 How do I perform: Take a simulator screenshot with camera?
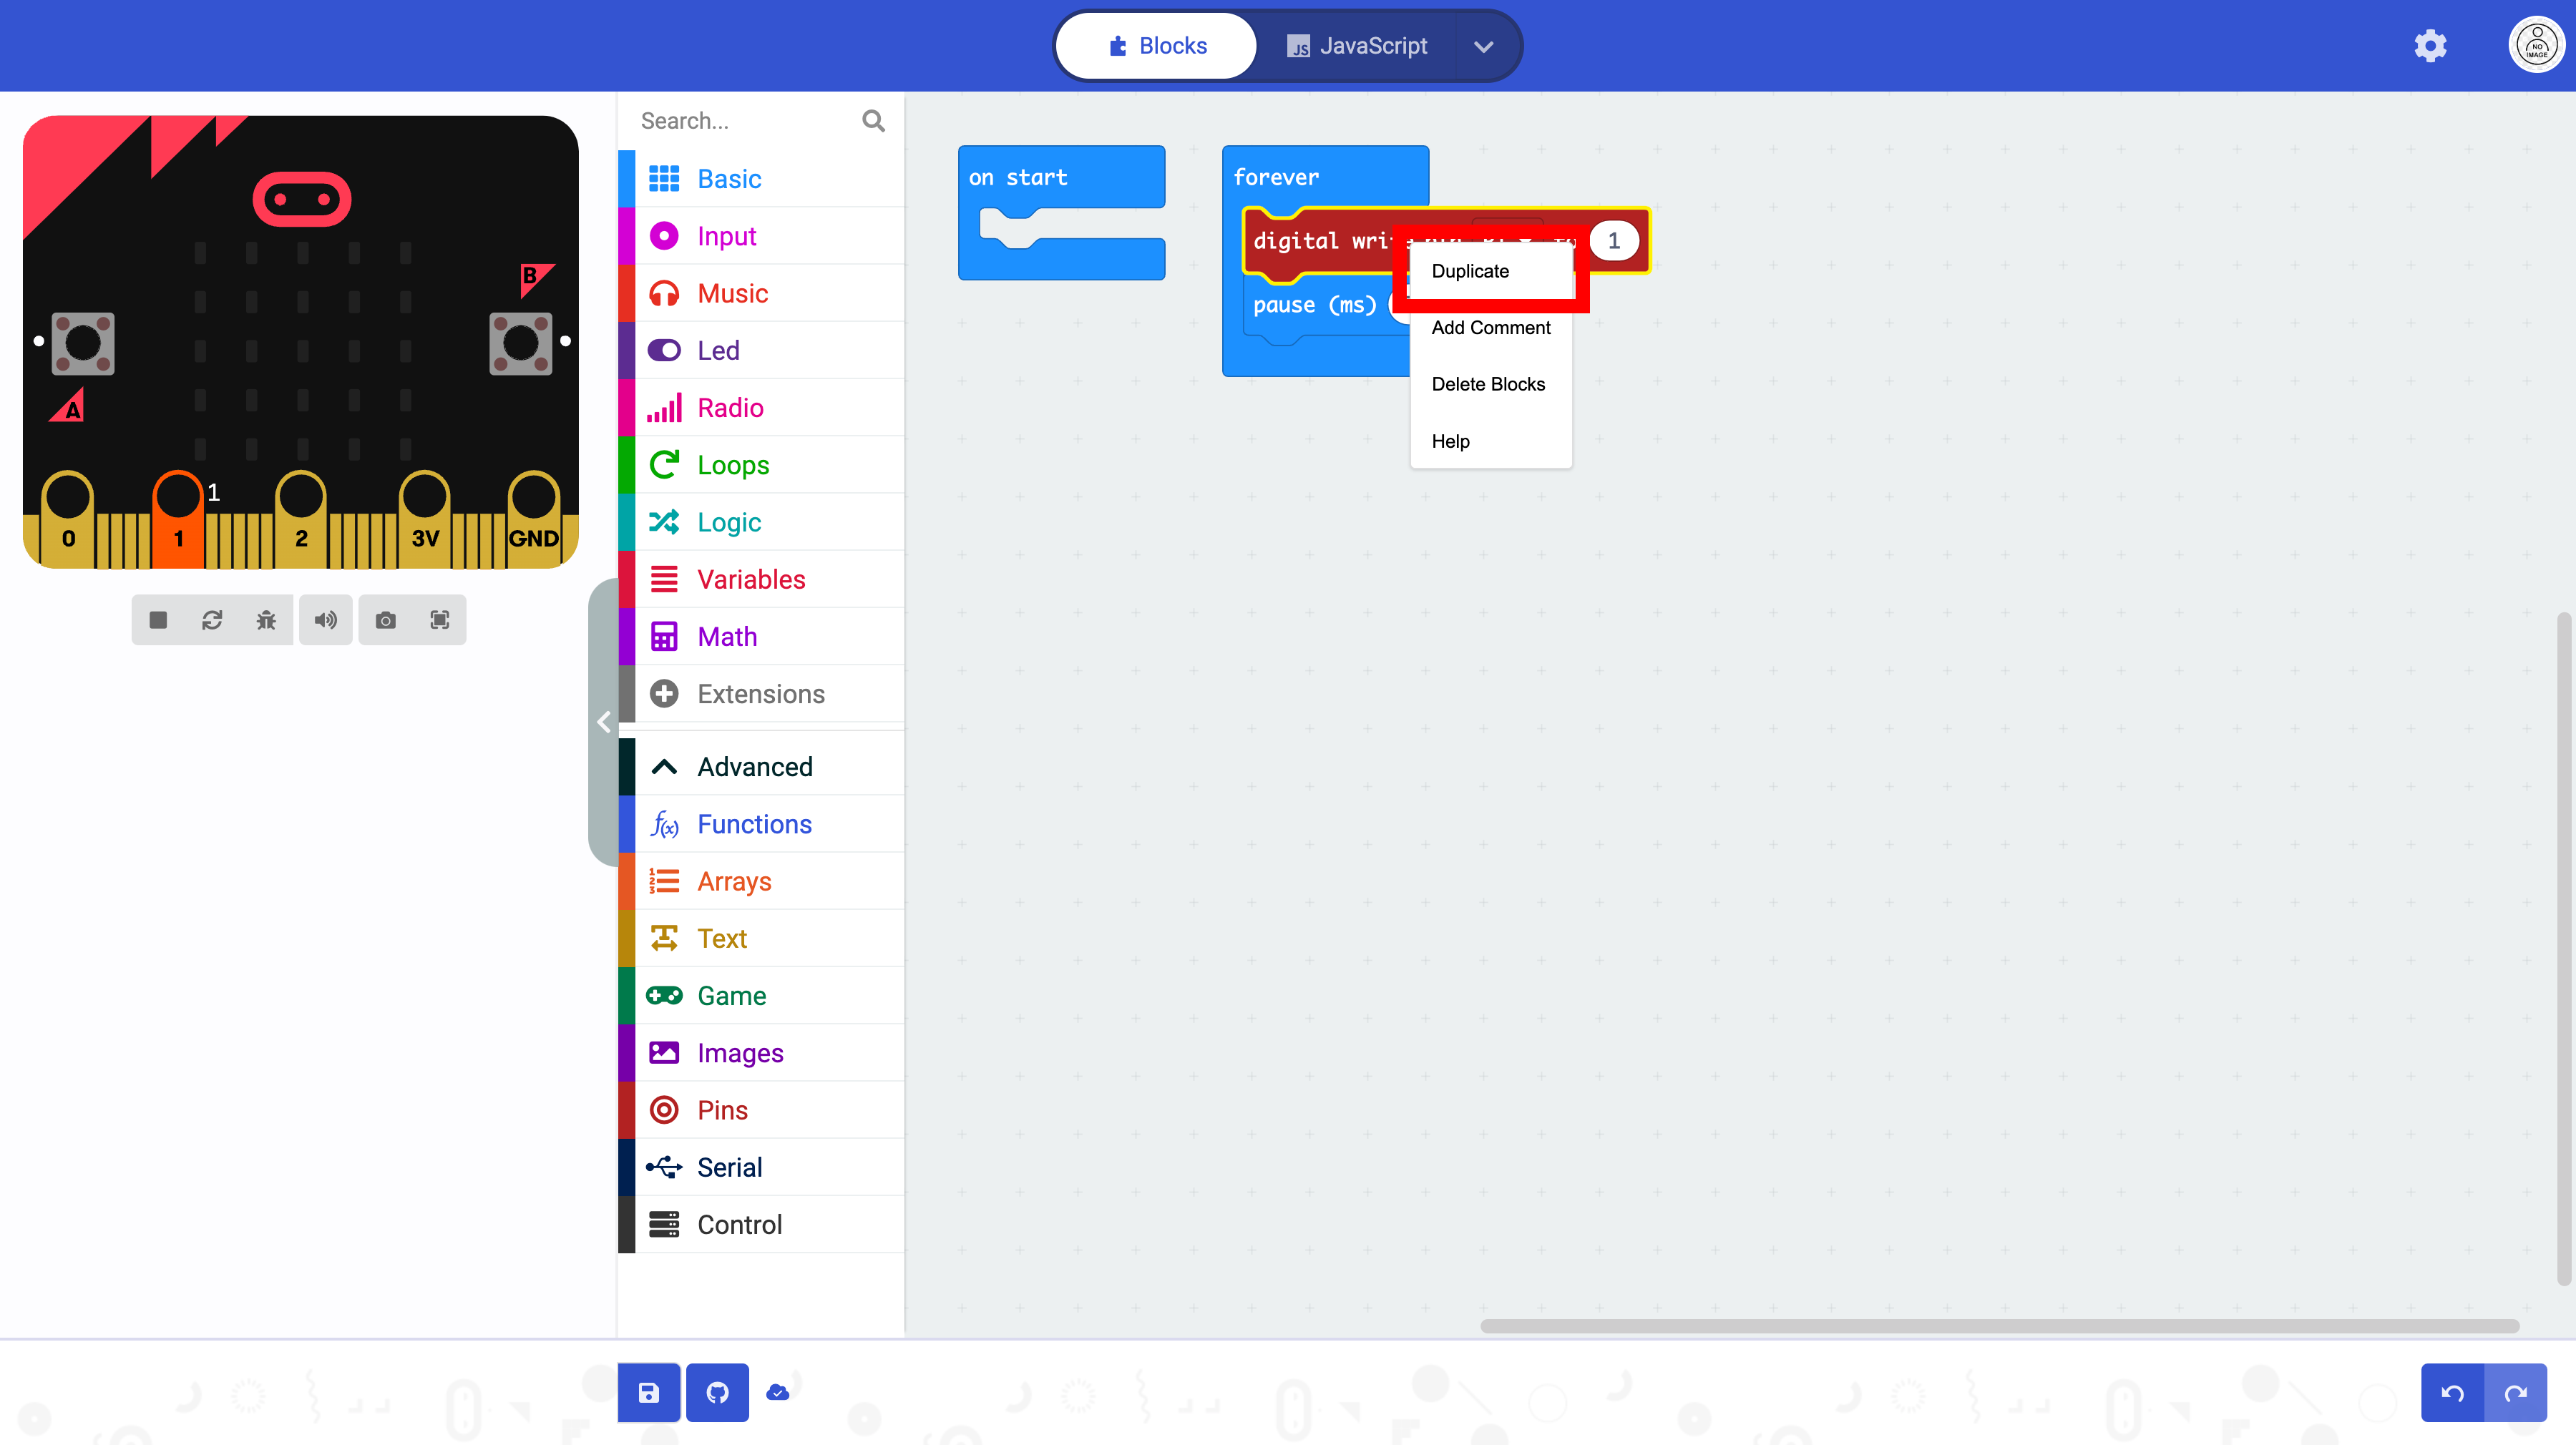[385, 620]
